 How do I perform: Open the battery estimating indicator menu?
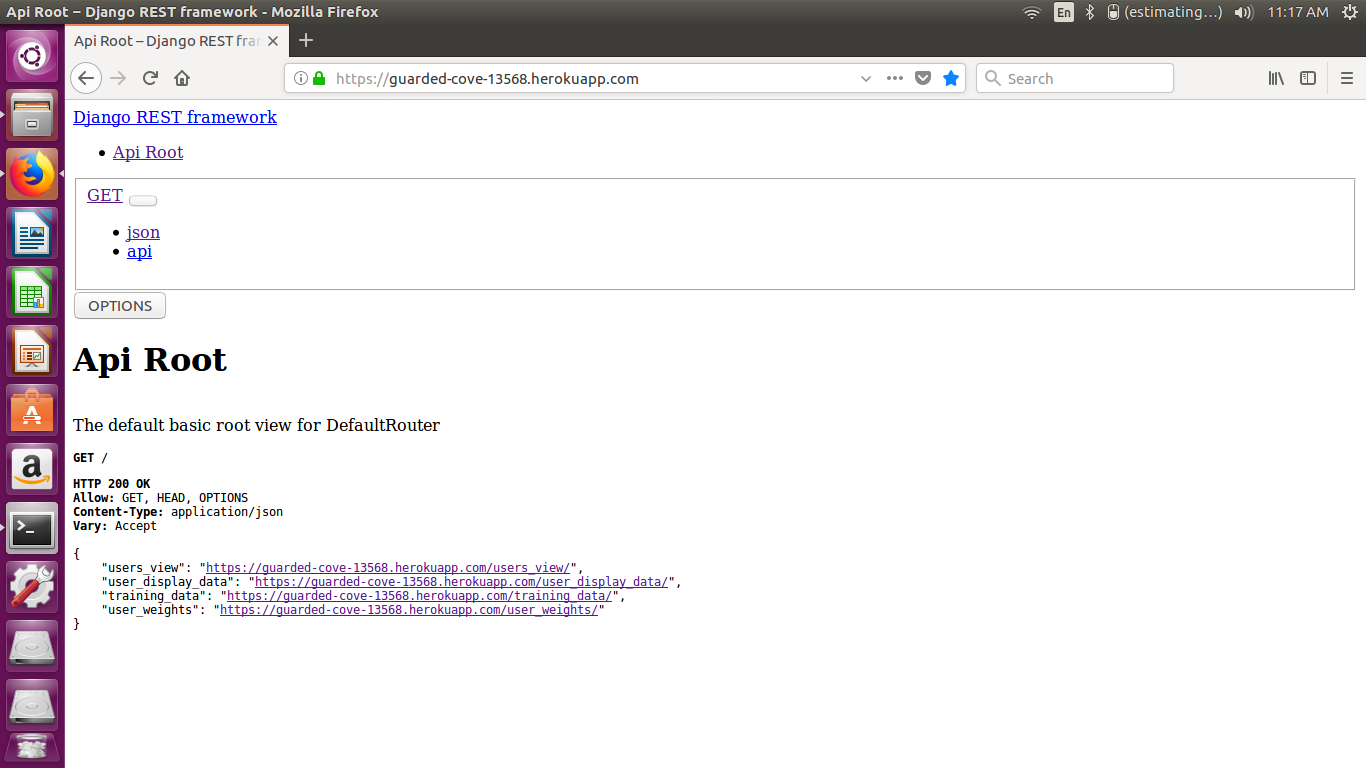click(x=1165, y=12)
